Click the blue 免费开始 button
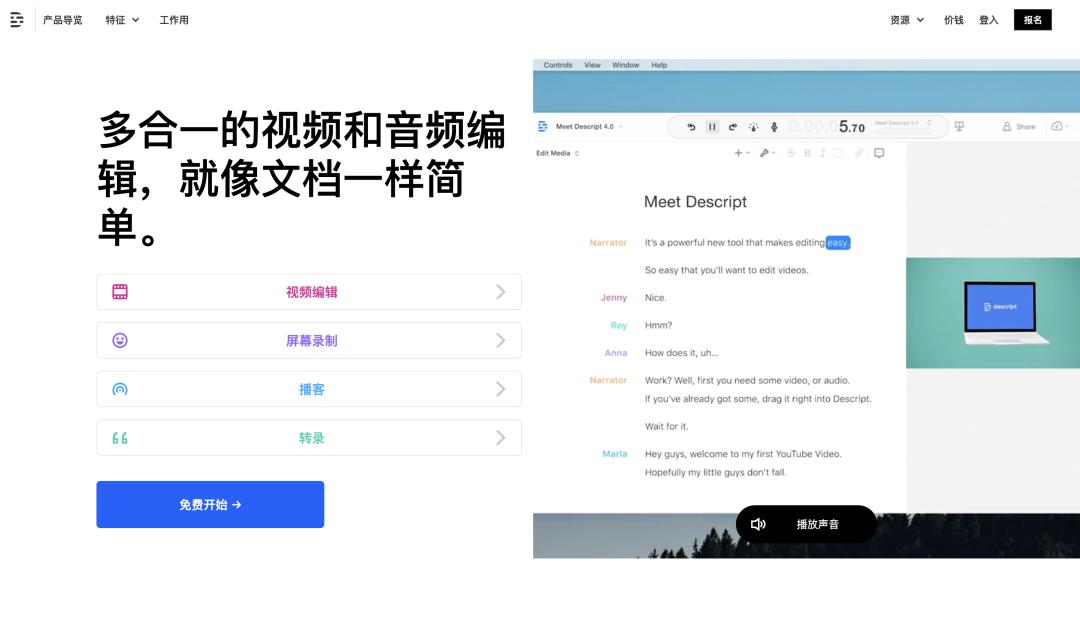 coord(210,504)
